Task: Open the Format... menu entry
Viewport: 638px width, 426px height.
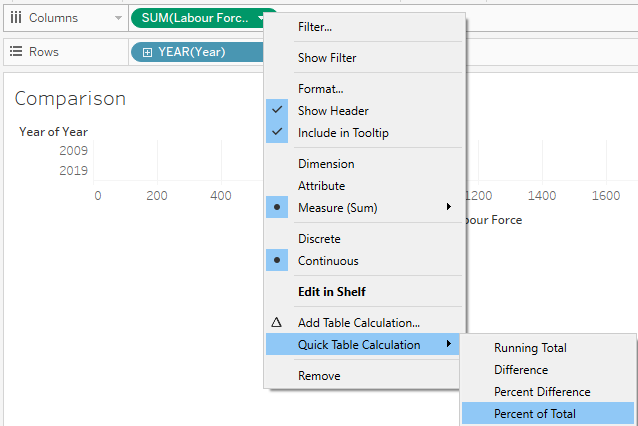Action: 320,89
